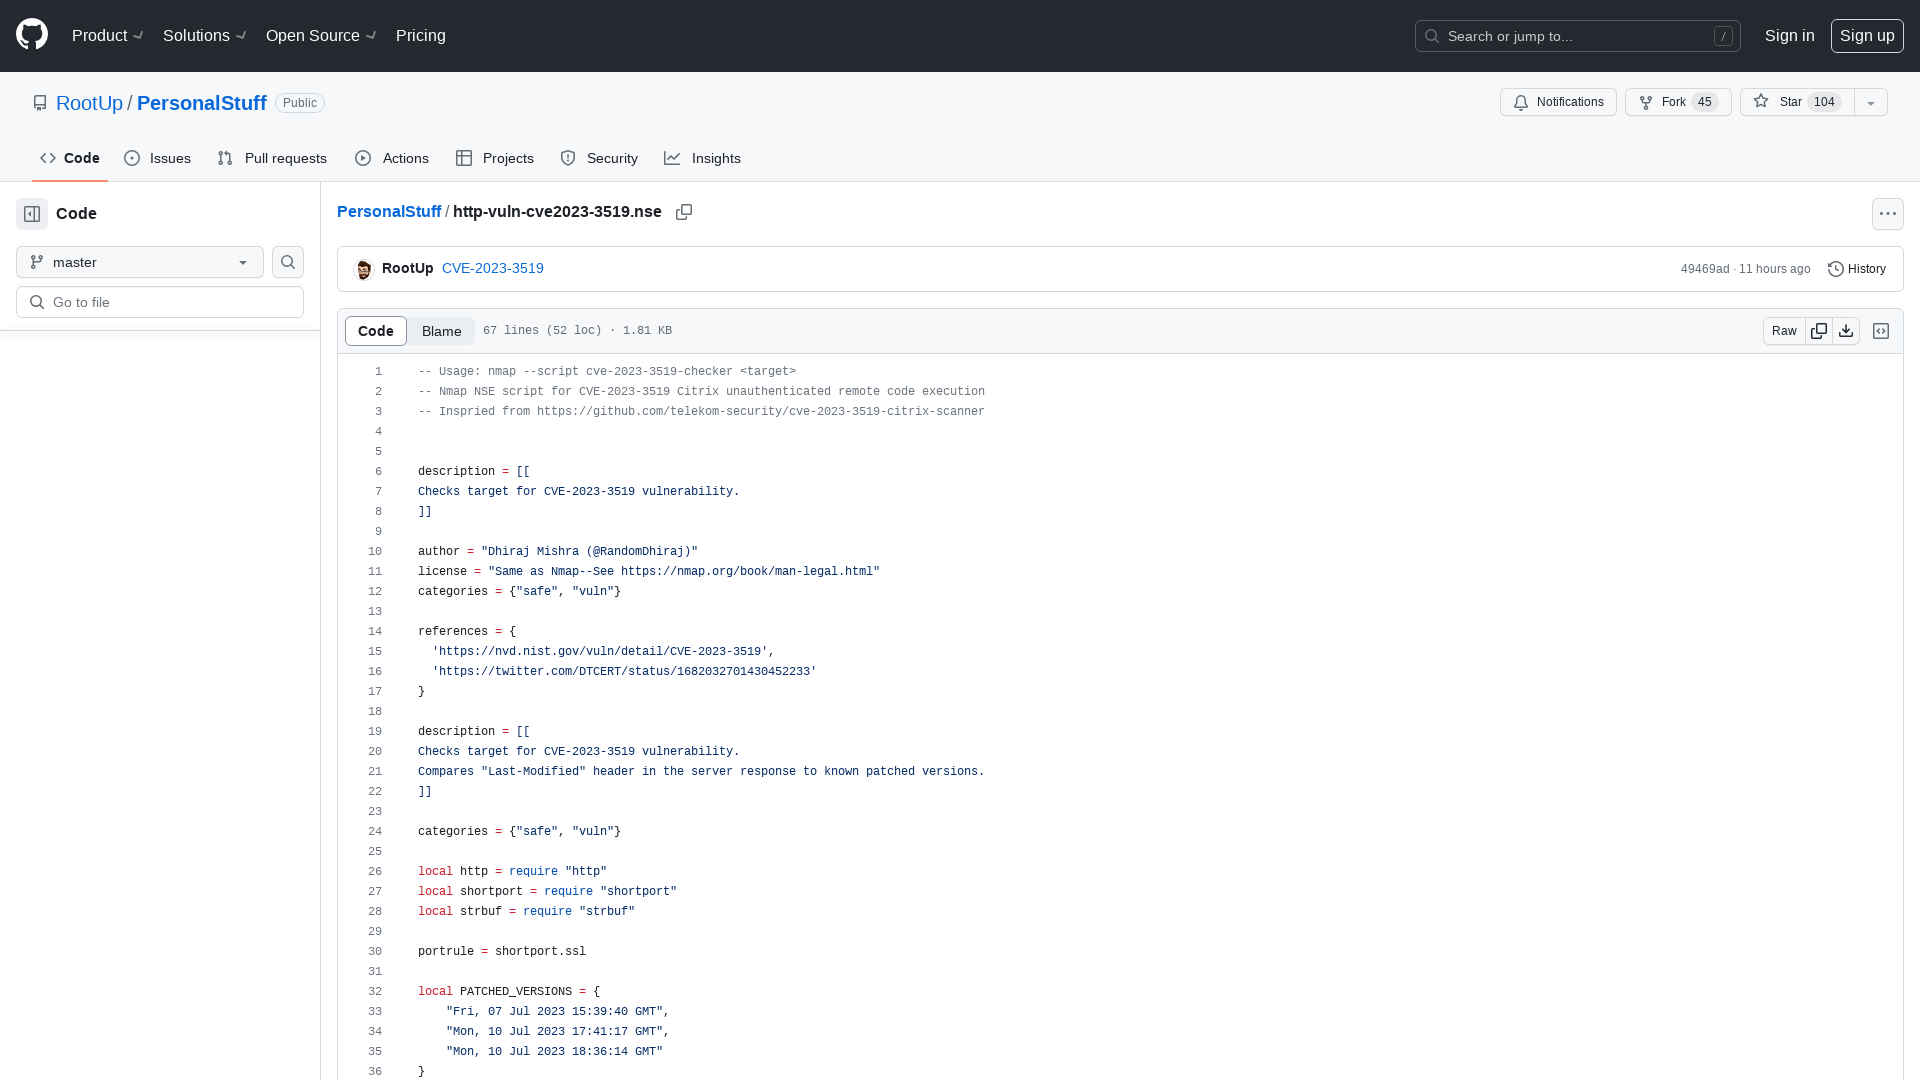Download raw file icon
Image resolution: width=1920 pixels, height=1080 pixels.
(x=1846, y=331)
